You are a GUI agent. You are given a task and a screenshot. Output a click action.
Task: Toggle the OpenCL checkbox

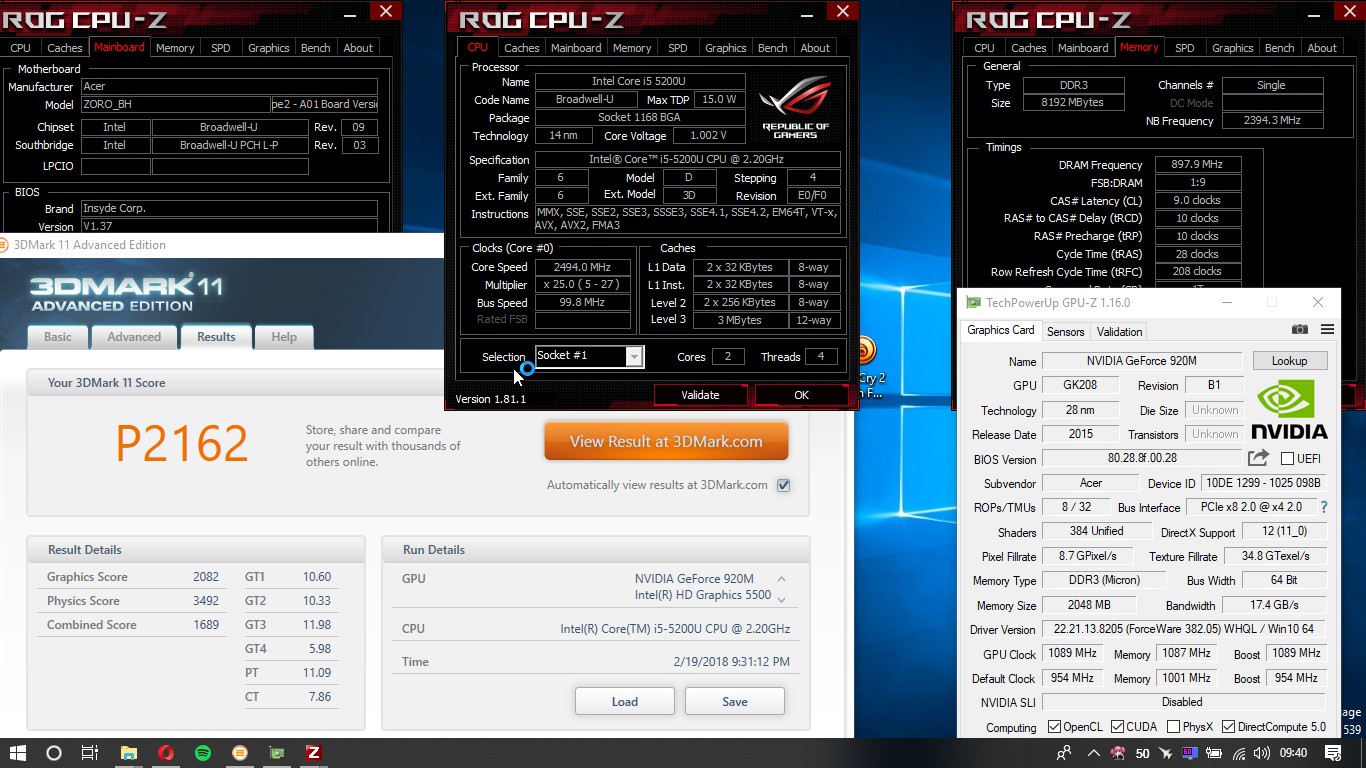click(1054, 727)
